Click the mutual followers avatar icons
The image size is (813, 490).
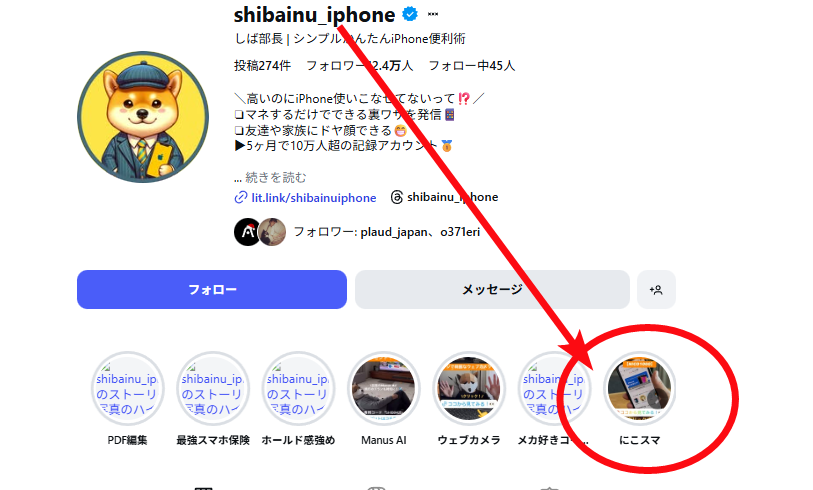click(x=260, y=232)
